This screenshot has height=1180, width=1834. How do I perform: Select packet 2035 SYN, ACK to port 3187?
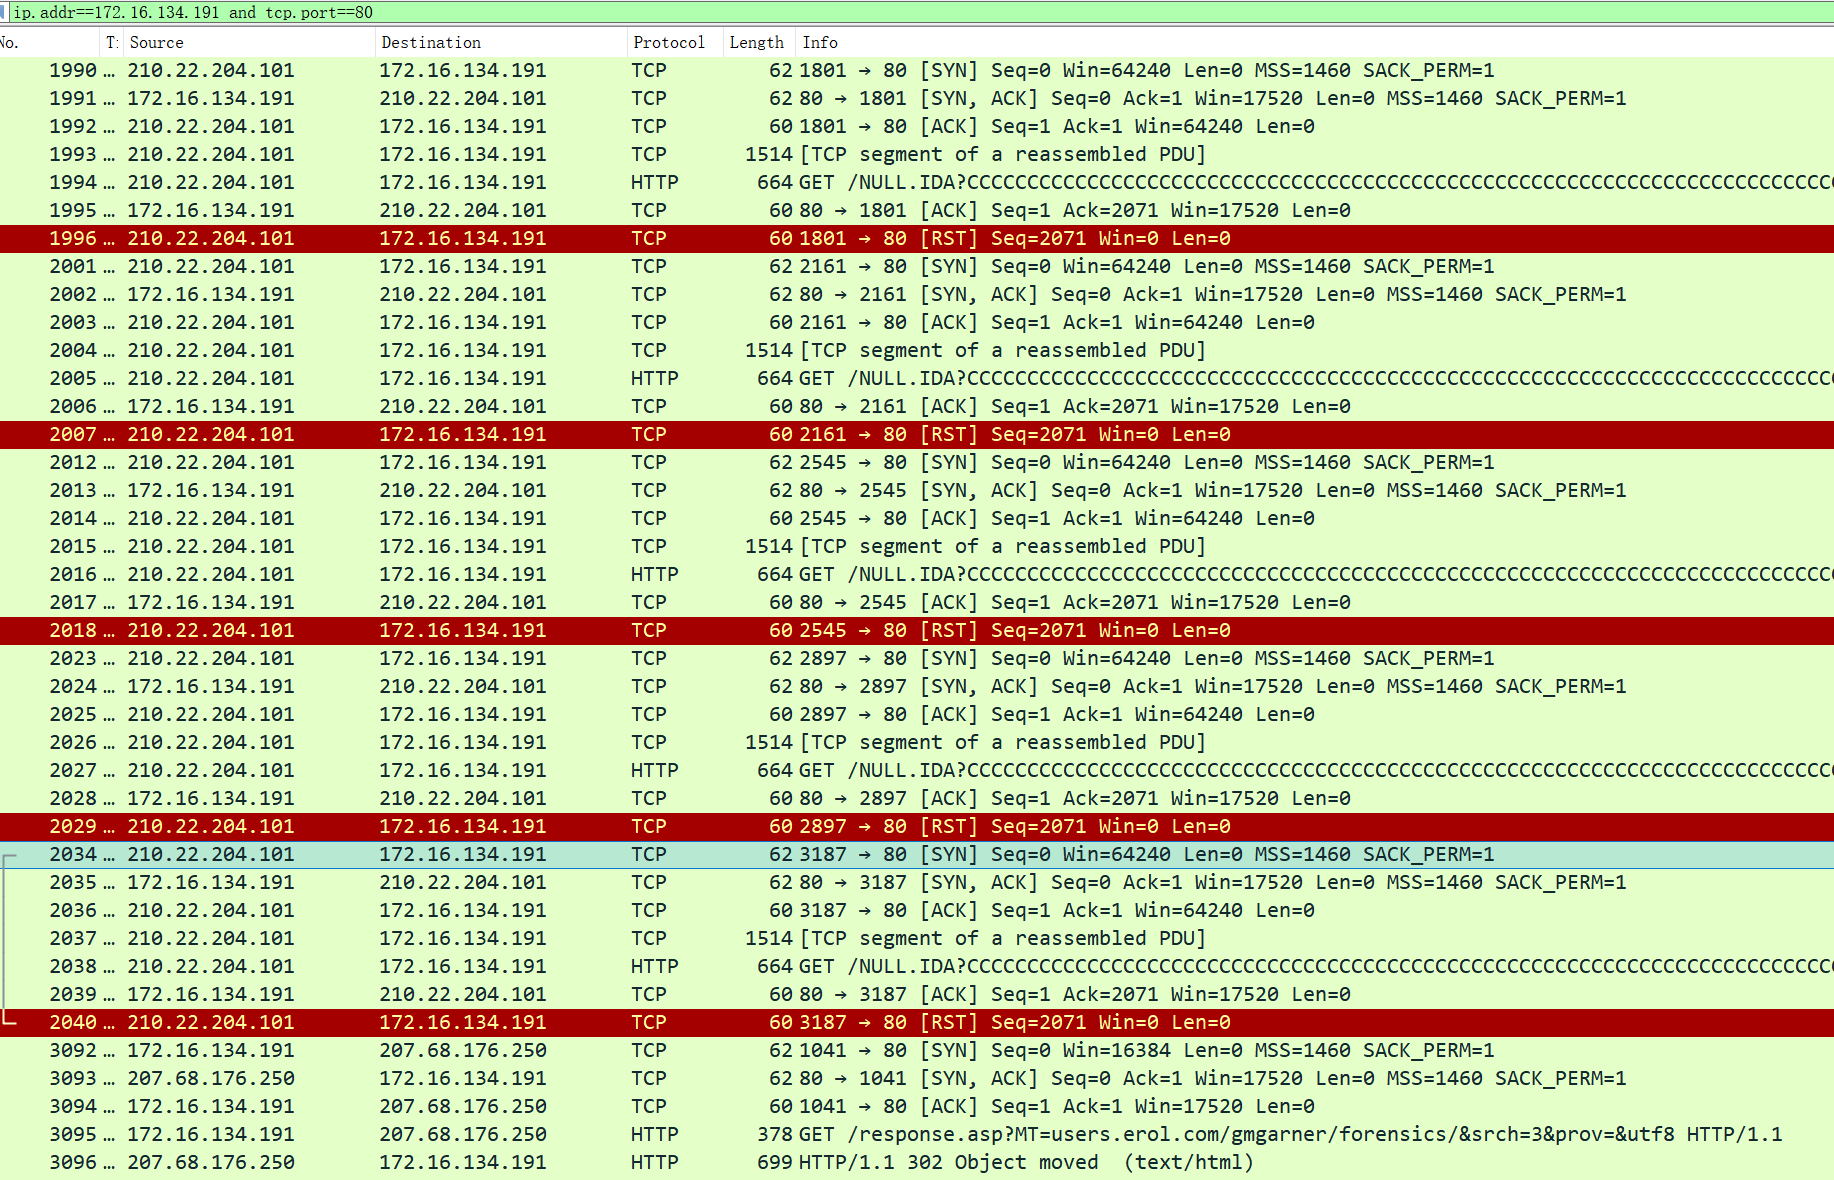click(x=917, y=882)
